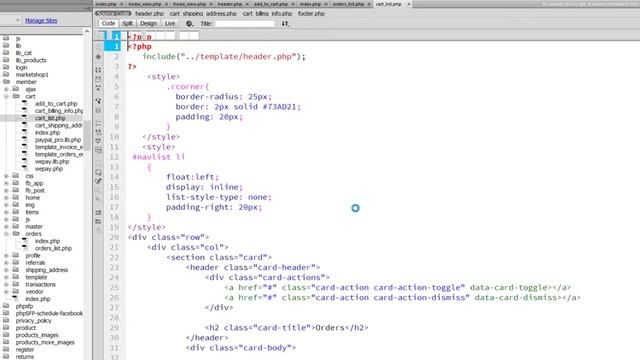Switch to add_to_cart.php document tab
The width and height of the screenshot is (640, 360).
point(271,4)
